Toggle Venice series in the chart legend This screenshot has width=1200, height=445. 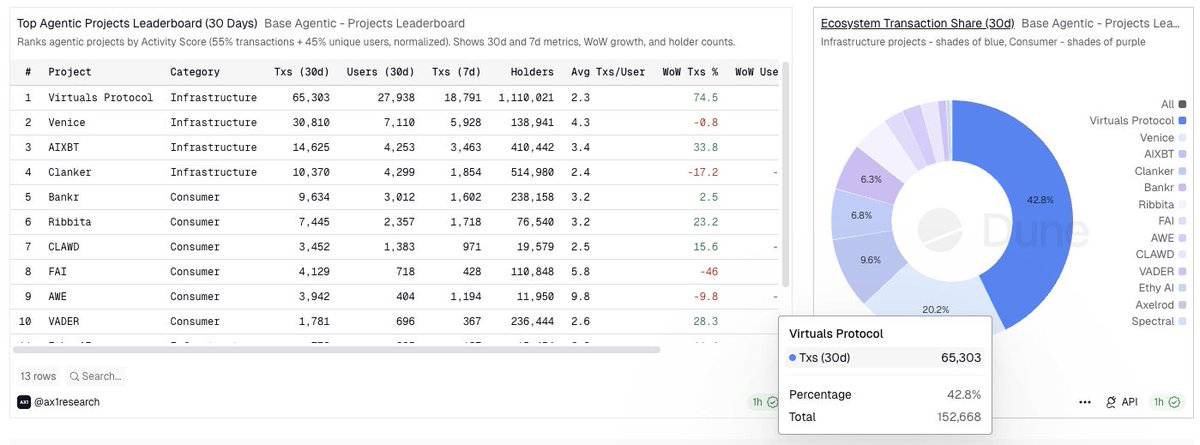[x=1163, y=138]
